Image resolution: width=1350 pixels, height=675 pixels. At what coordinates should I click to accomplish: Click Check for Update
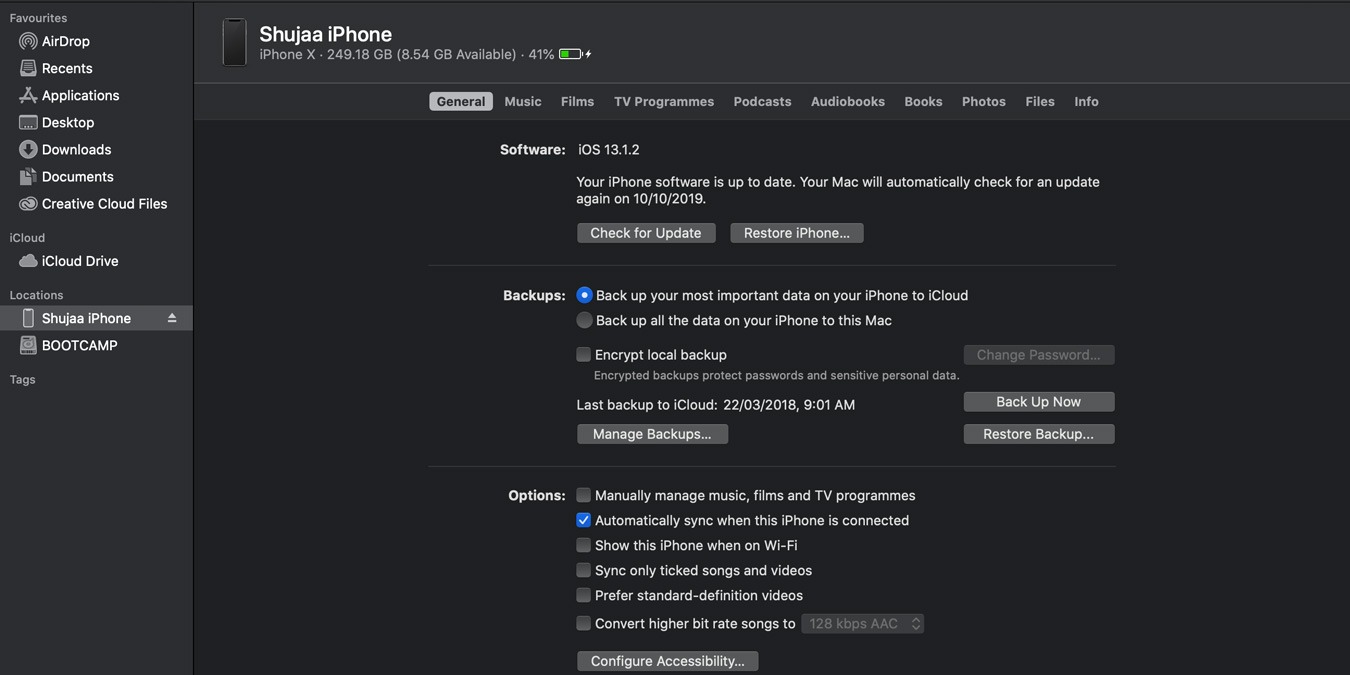point(645,232)
